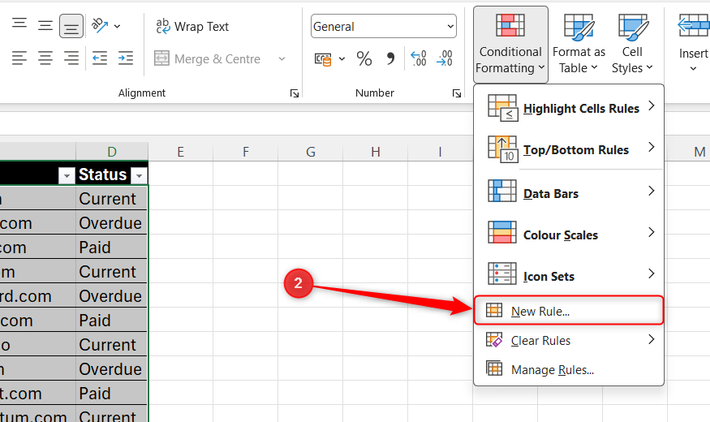Click the Decrease Indent icon
The image size is (710, 422).
pyautogui.click(x=100, y=58)
